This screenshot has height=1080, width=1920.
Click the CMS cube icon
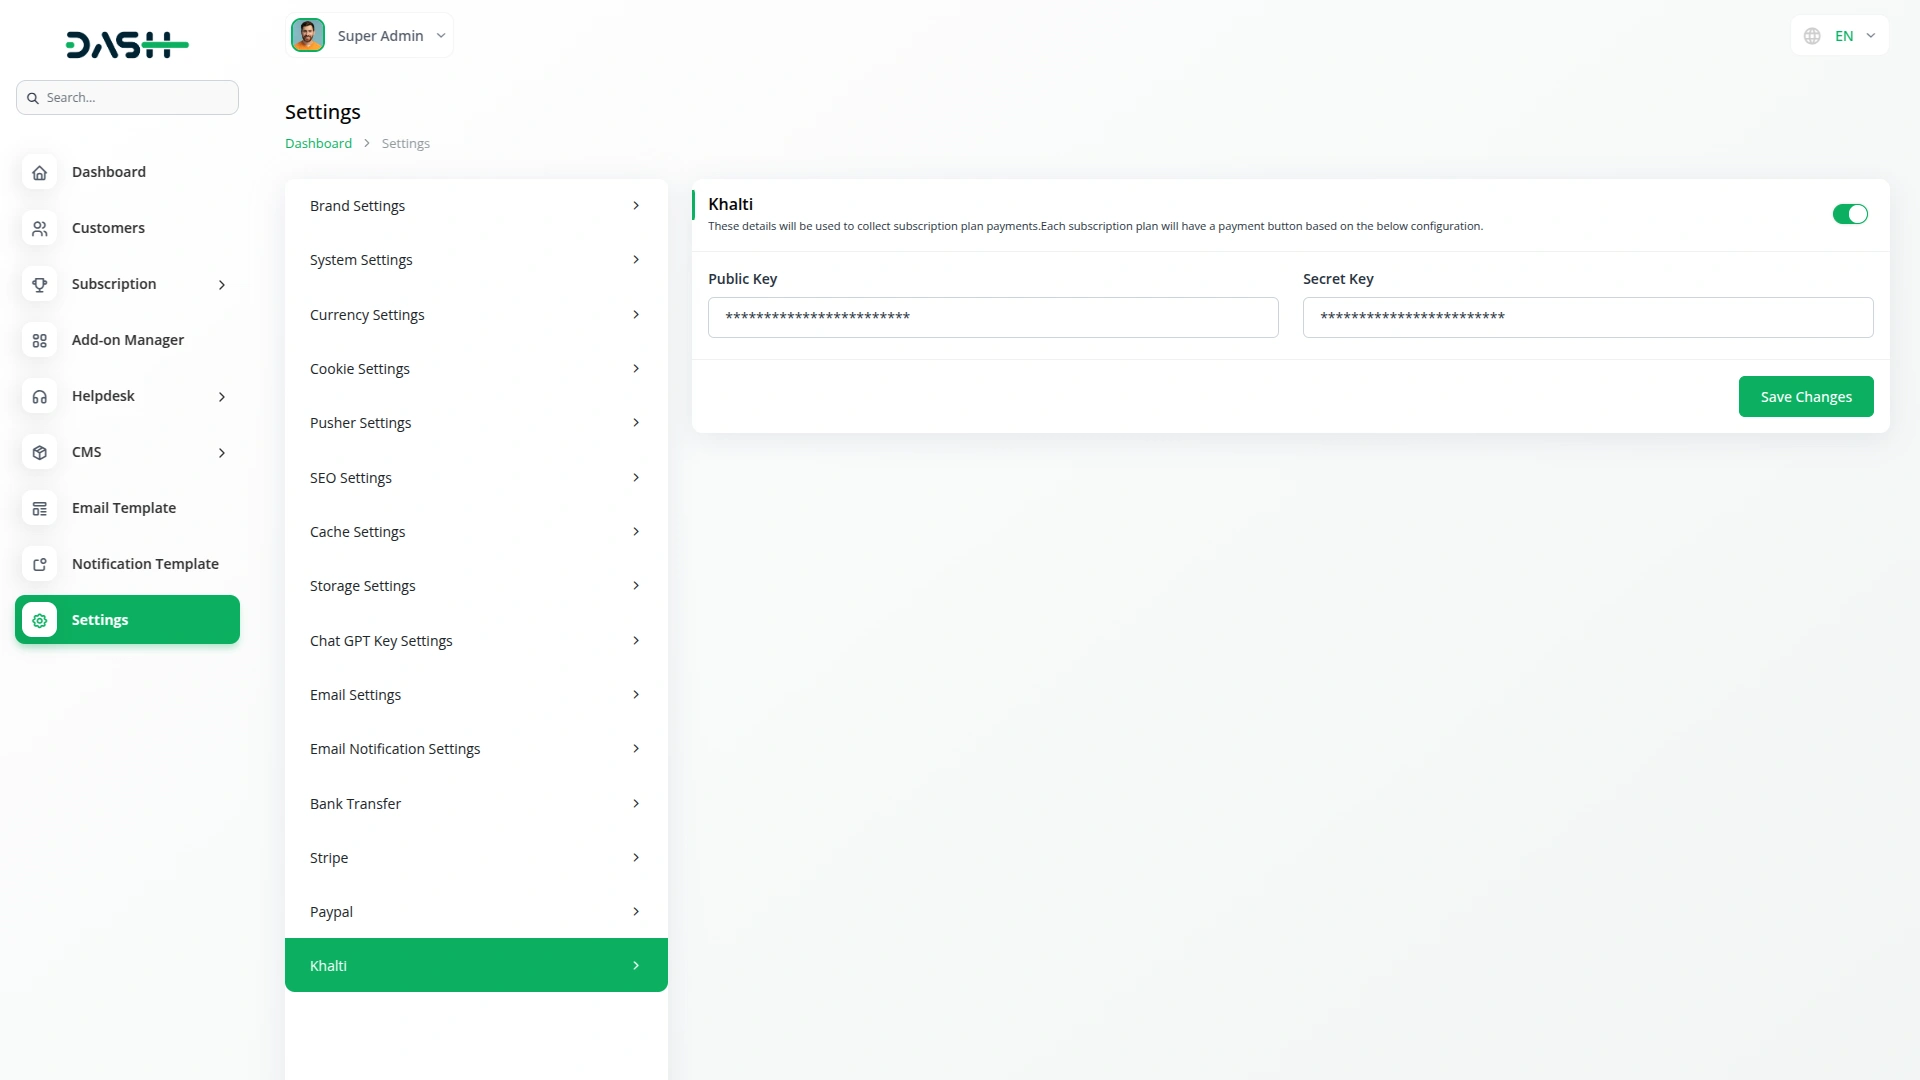coord(39,452)
